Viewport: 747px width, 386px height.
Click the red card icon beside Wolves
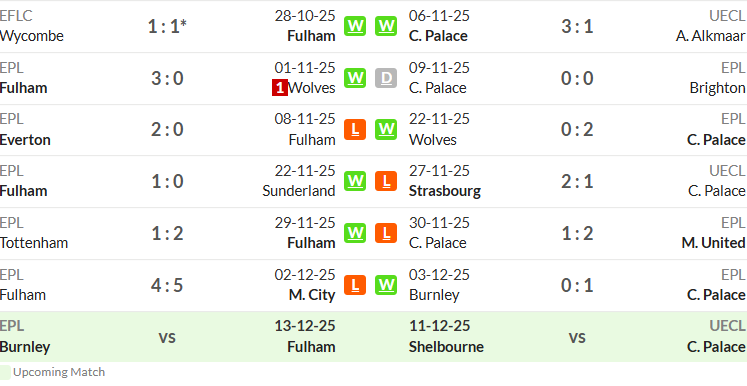click(280, 88)
